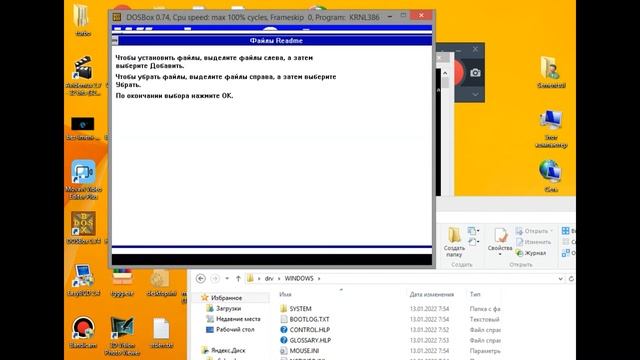Sort by Дата изменения column header
The image size is (640, 360).
point(432,294)
